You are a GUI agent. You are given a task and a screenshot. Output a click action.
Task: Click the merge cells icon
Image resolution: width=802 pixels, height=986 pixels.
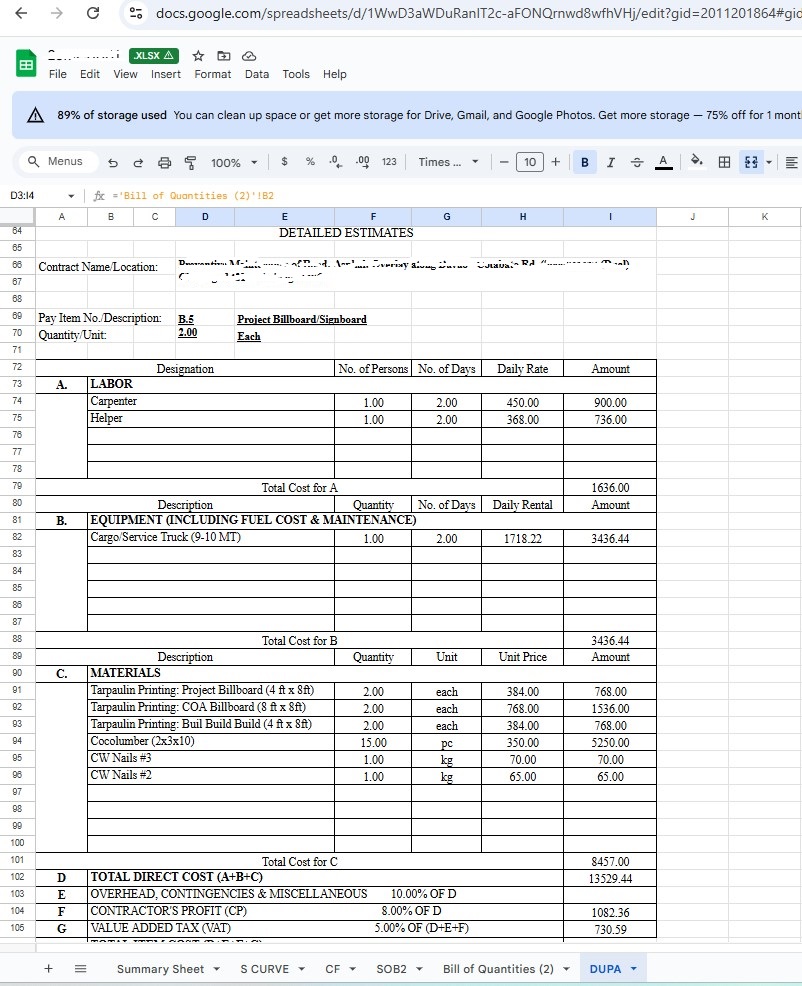pyautogui.click(x=751, y=162)
